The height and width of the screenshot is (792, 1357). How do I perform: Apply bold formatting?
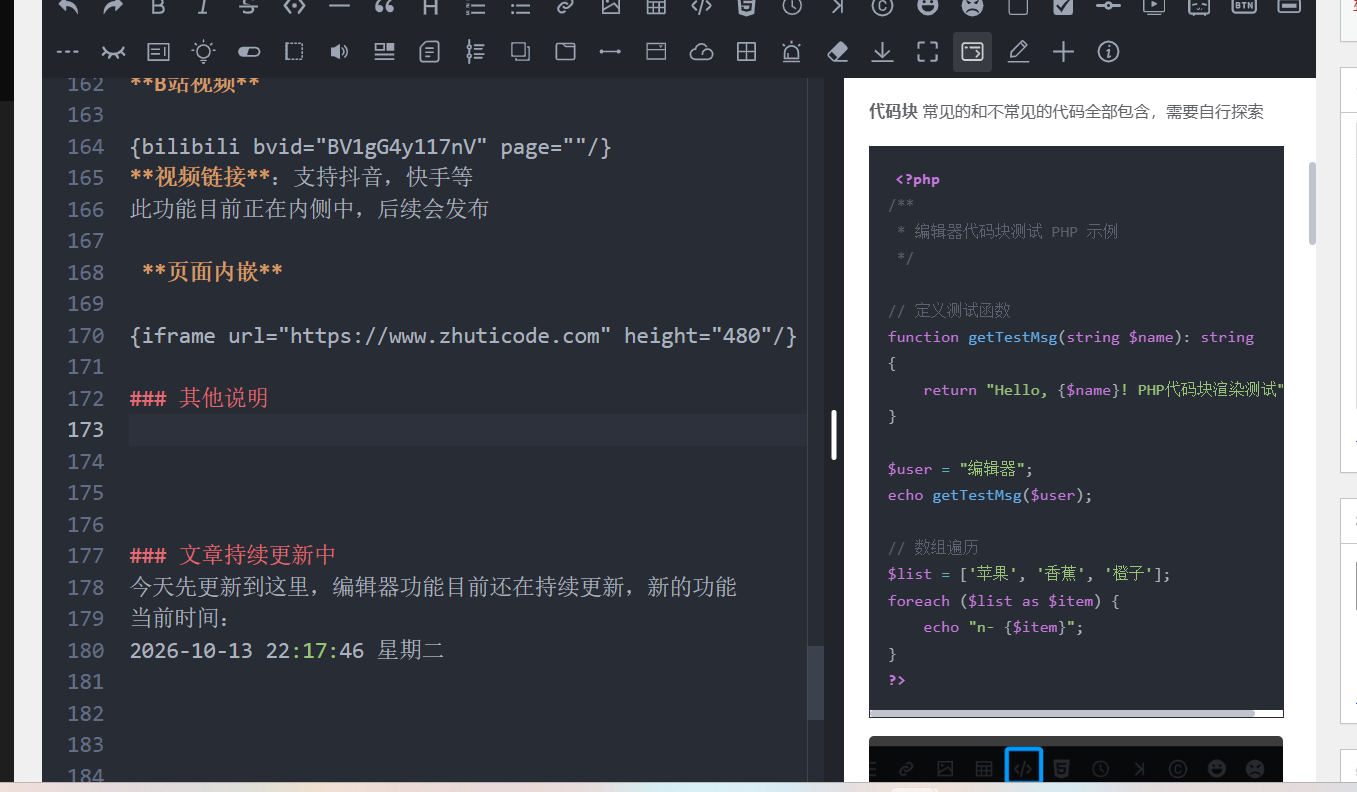(158, 6)
